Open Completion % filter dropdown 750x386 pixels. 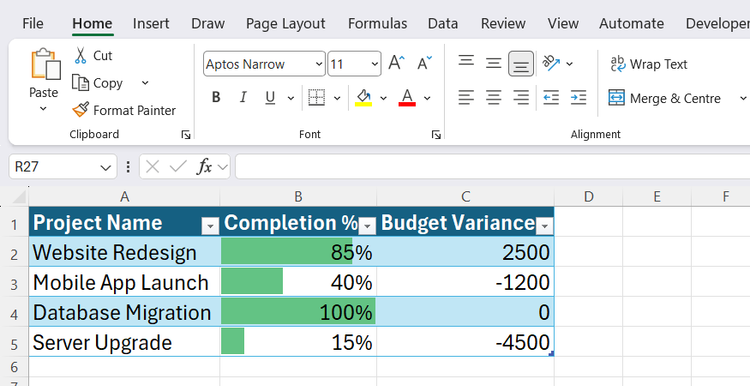click(x=367, y=226)
